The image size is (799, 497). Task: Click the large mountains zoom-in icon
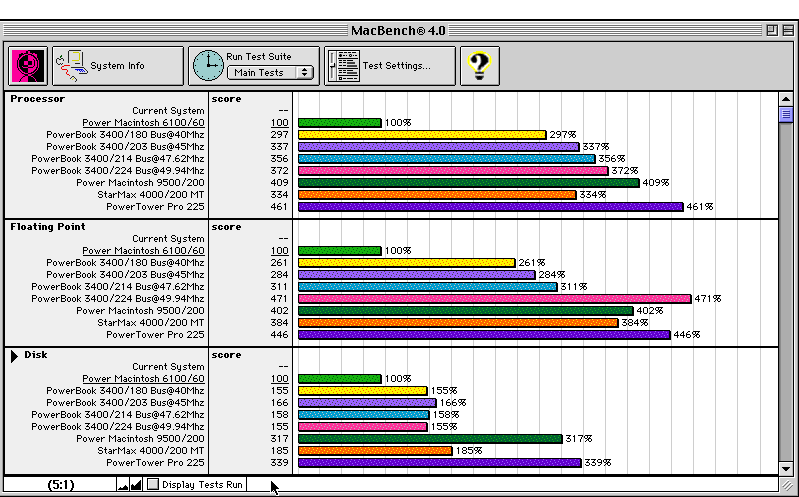coord(135,485)
